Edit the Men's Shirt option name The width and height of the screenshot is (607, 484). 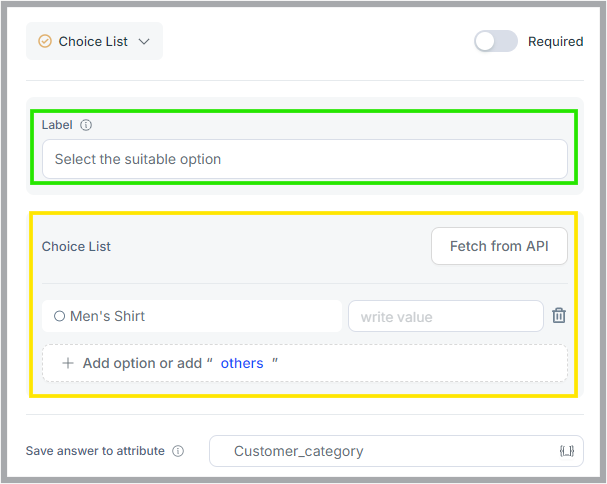point(192,316)
